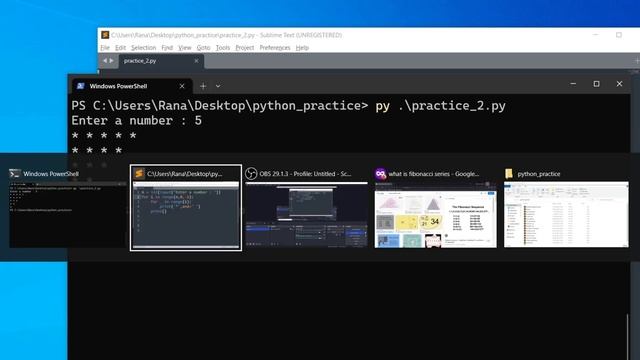Click the browser icon beside fibonacci series title
This screenshot has height=360, width=640.
380,173
